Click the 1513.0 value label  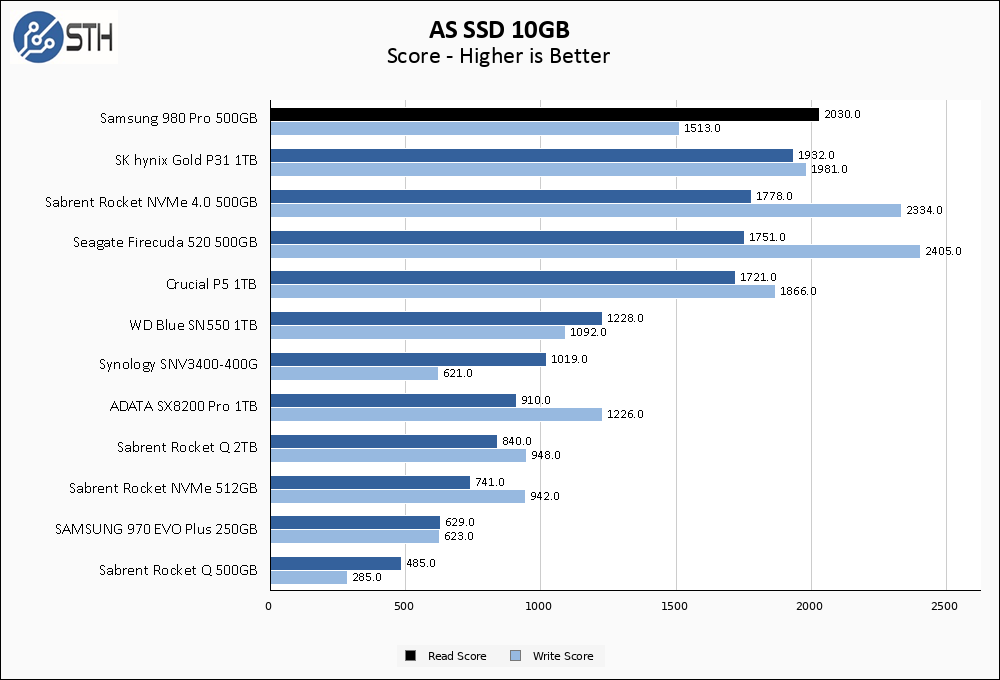(702, 128)
